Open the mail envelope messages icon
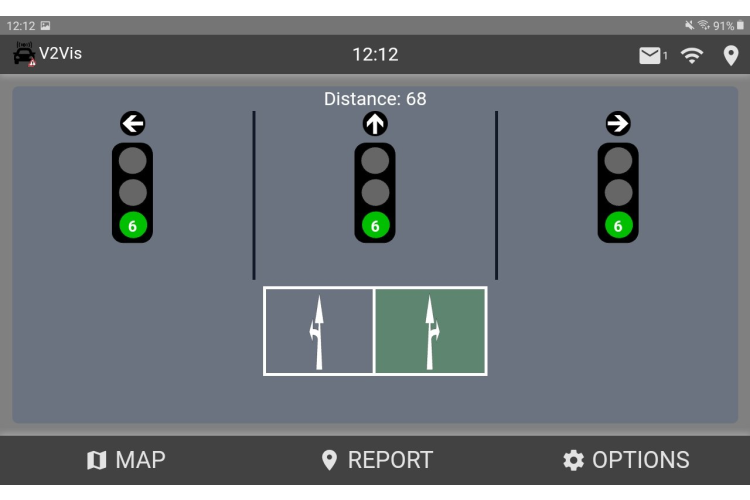 (x=650, y=56)
